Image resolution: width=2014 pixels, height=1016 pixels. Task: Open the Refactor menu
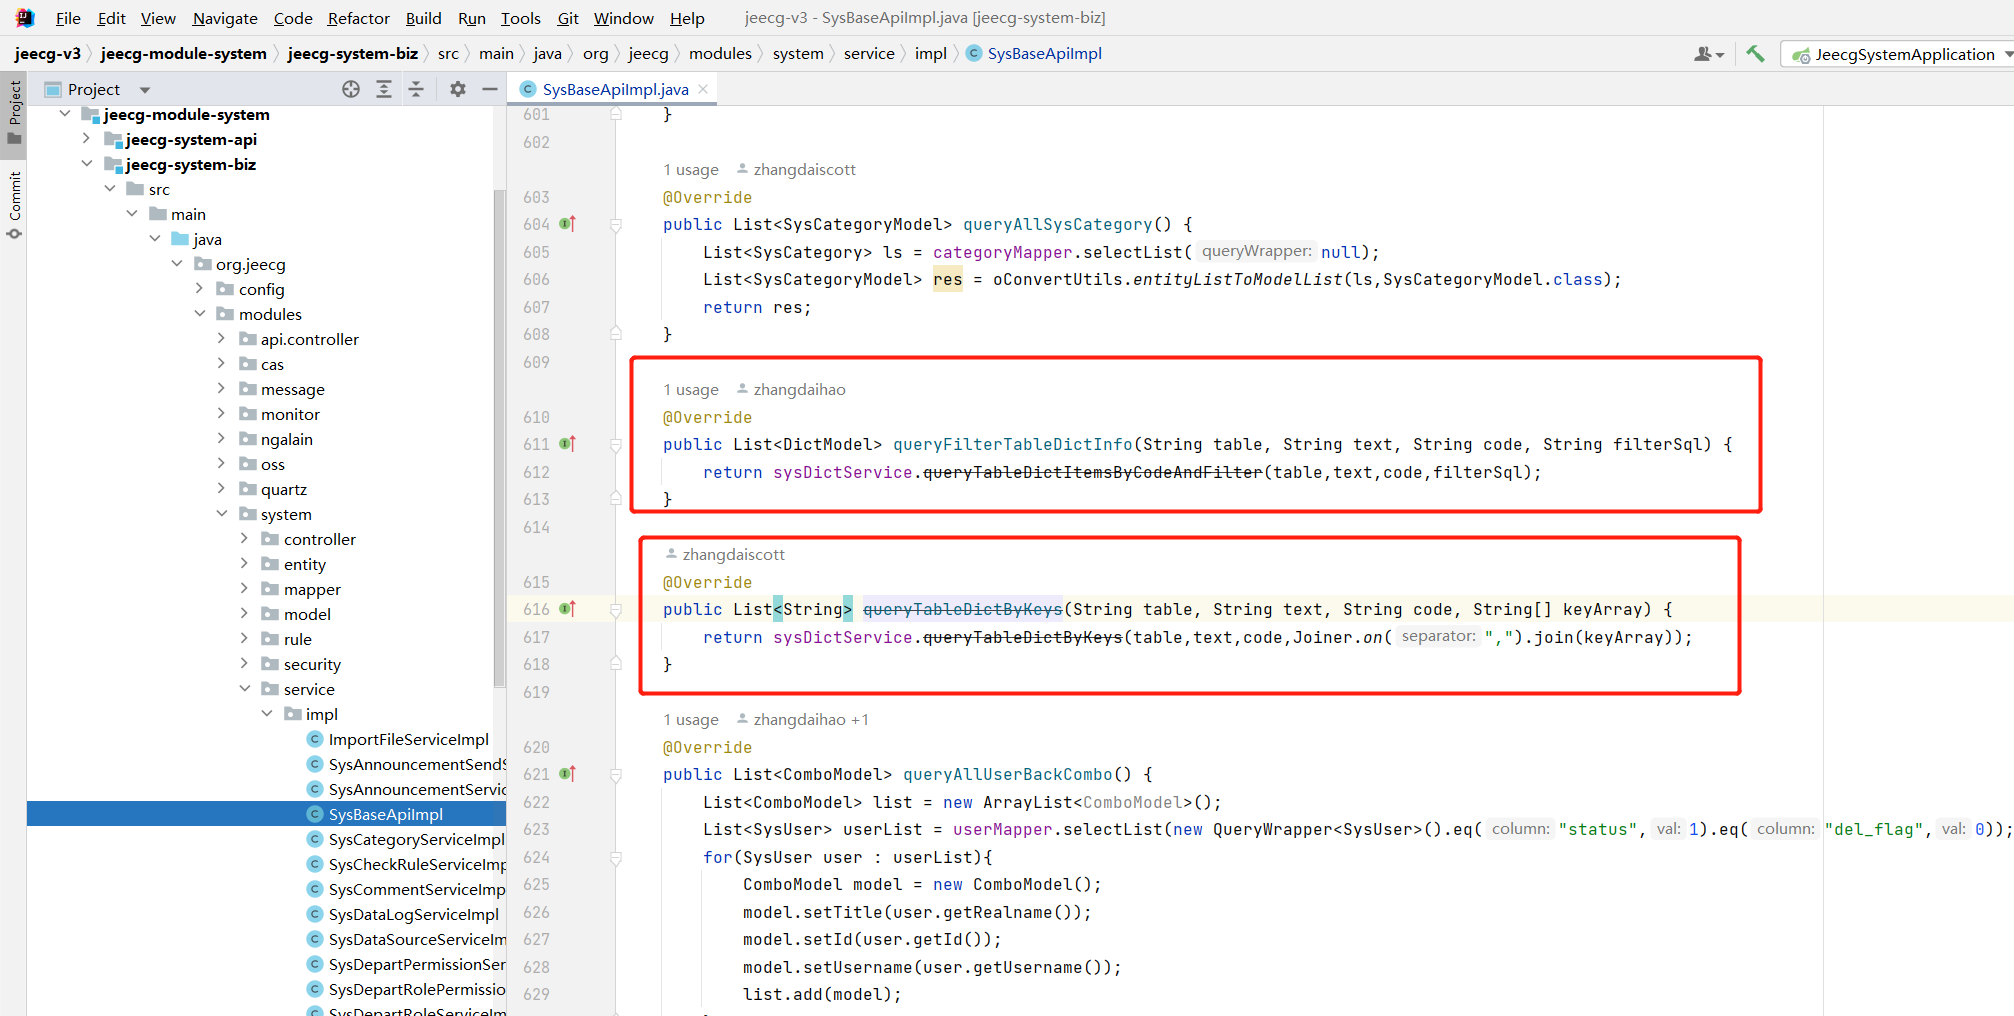pyautogui.click(x=358, y=18)
